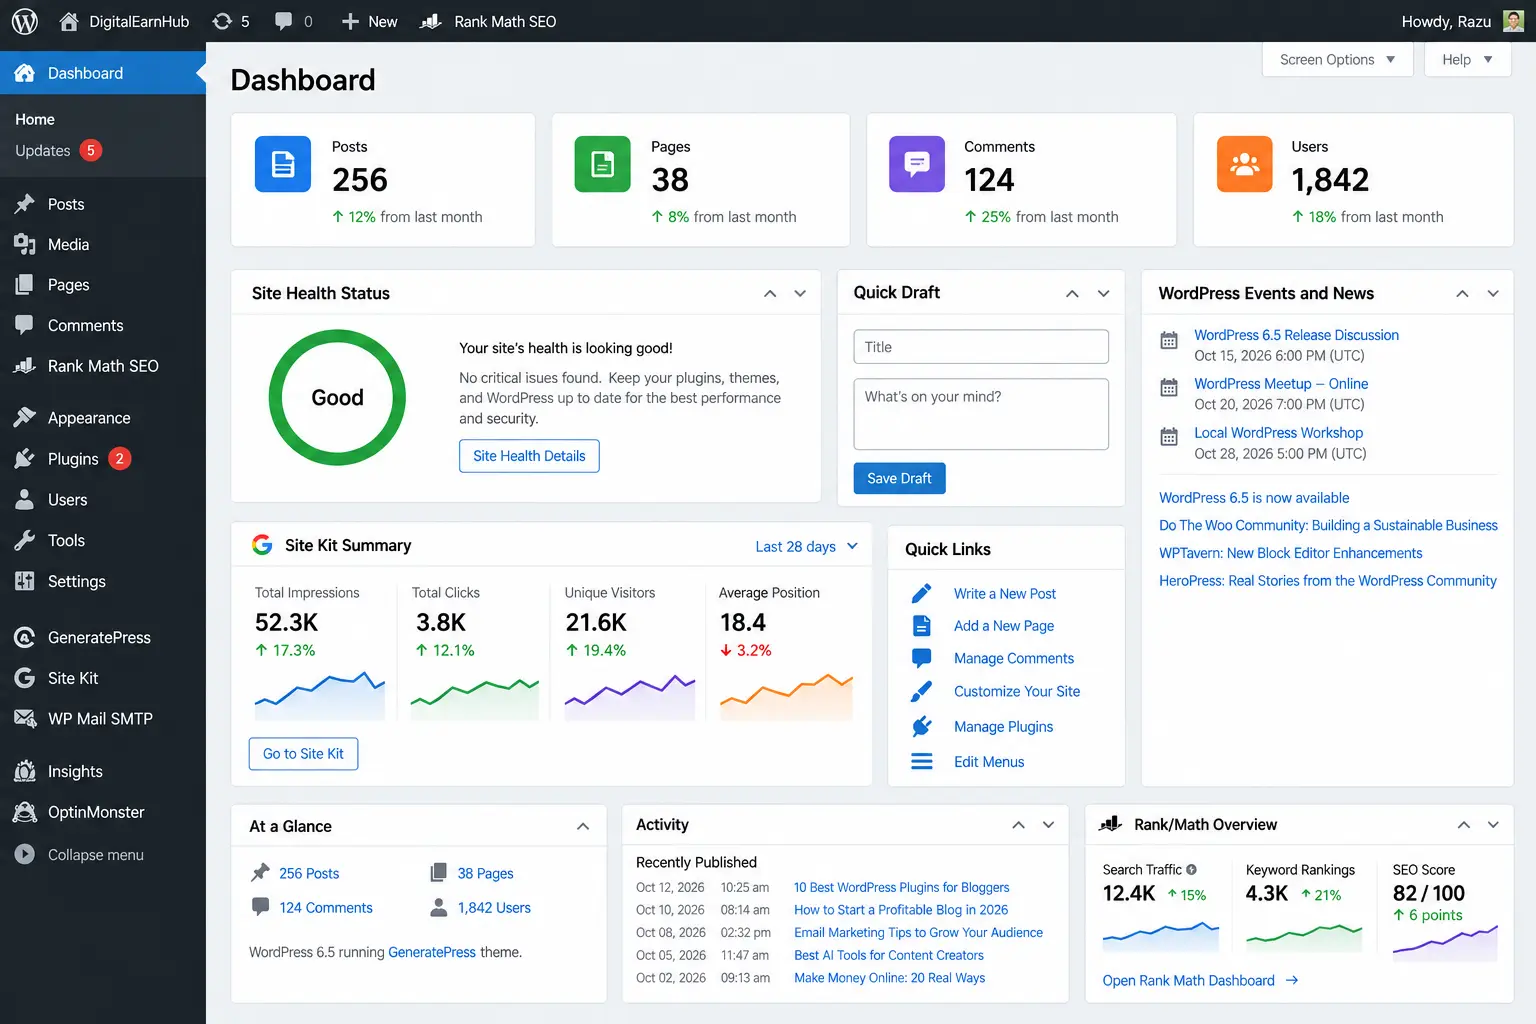This screenshot has height=1024, width=1536.
Task: Move WordPress Events and News panel down
Action: click(x=1493, y=293)
